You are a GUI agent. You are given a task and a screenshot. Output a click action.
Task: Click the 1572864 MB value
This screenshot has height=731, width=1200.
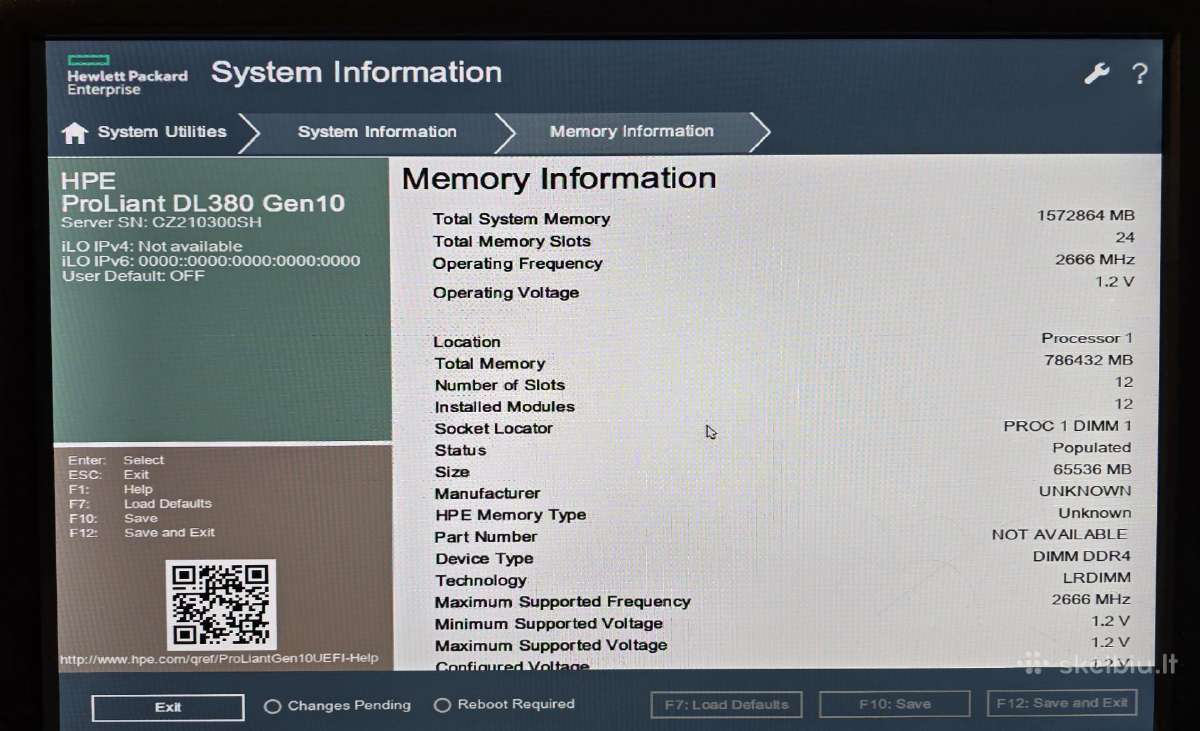(x=1086, y=215)
